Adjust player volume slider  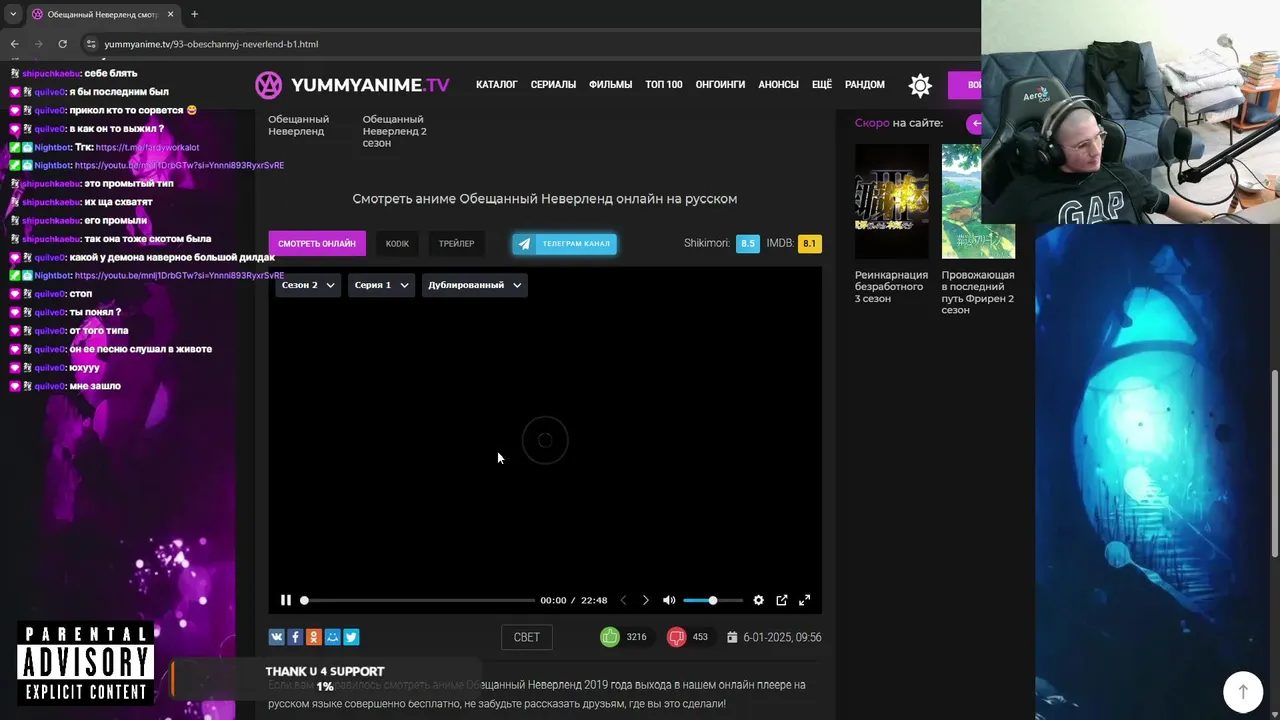click(712, 600)
